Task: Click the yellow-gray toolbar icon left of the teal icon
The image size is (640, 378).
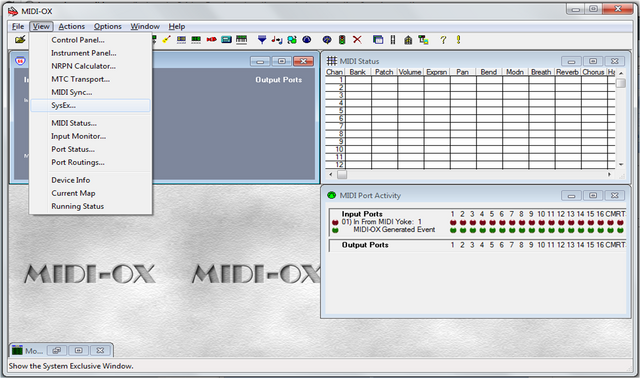Action: tap(181, 40)
